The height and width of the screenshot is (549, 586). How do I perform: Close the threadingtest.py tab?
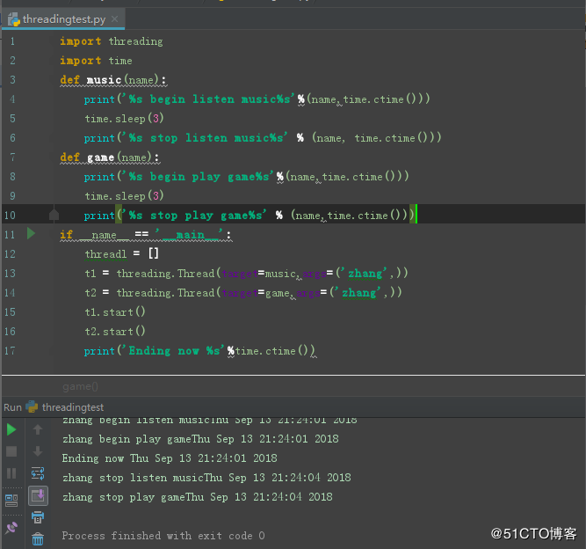coord(115,19)
